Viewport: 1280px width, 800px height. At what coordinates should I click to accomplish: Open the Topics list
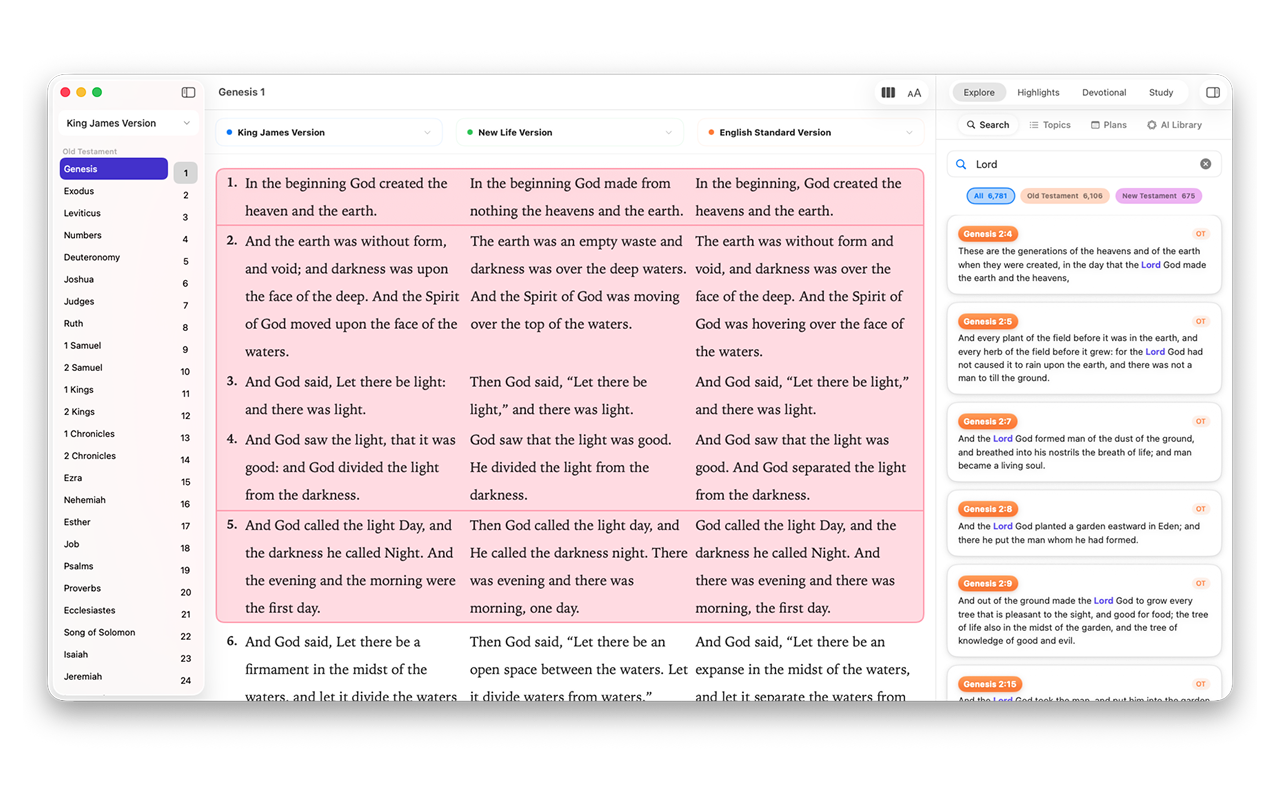[1050, 125]
